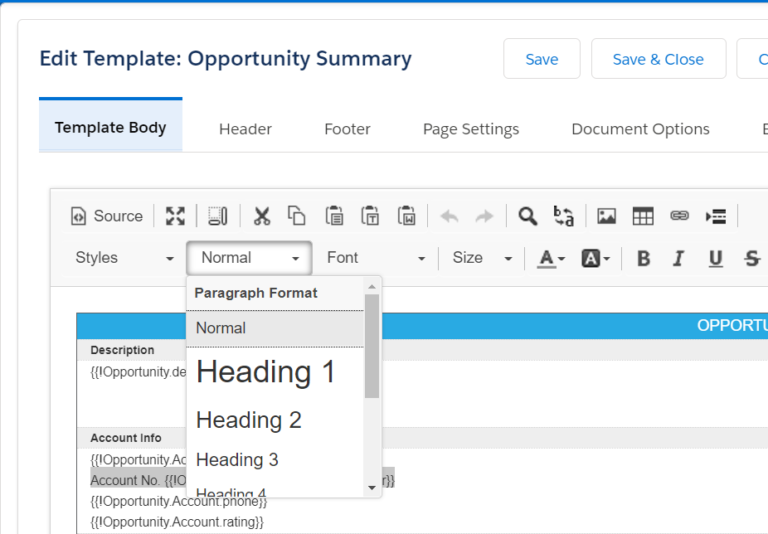Insert a table using the Table icon
This screenshot has height=534, width=768.
pyautogui.click(x=643, y=216)
